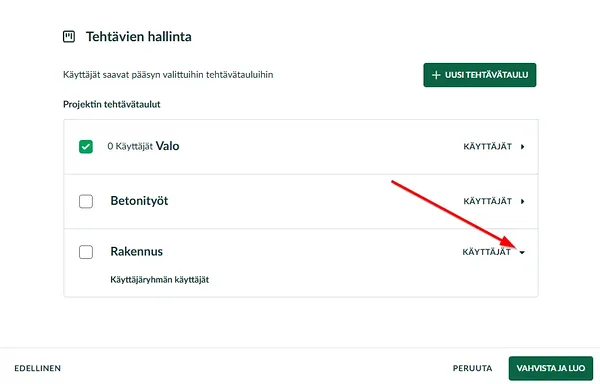
Task: Confirm with Vahvista ja luo button
Action: (x=551, y=368)
